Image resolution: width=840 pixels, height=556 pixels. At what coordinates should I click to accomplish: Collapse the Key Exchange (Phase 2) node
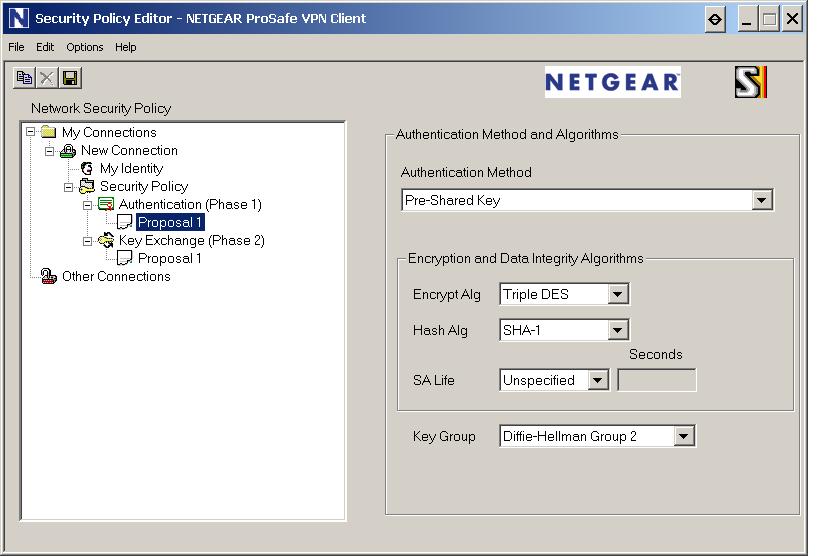coord(87,242)
